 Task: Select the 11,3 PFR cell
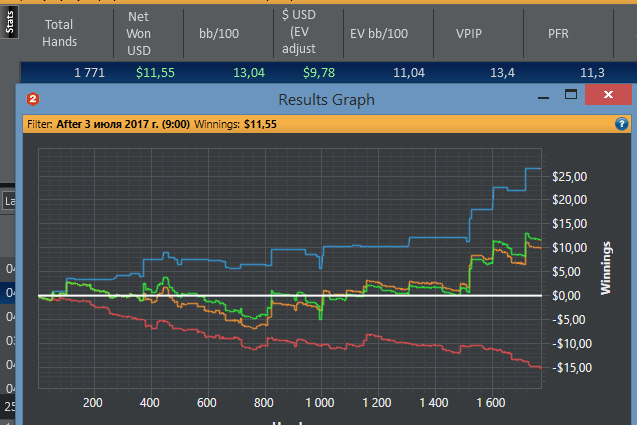point(592,73)
